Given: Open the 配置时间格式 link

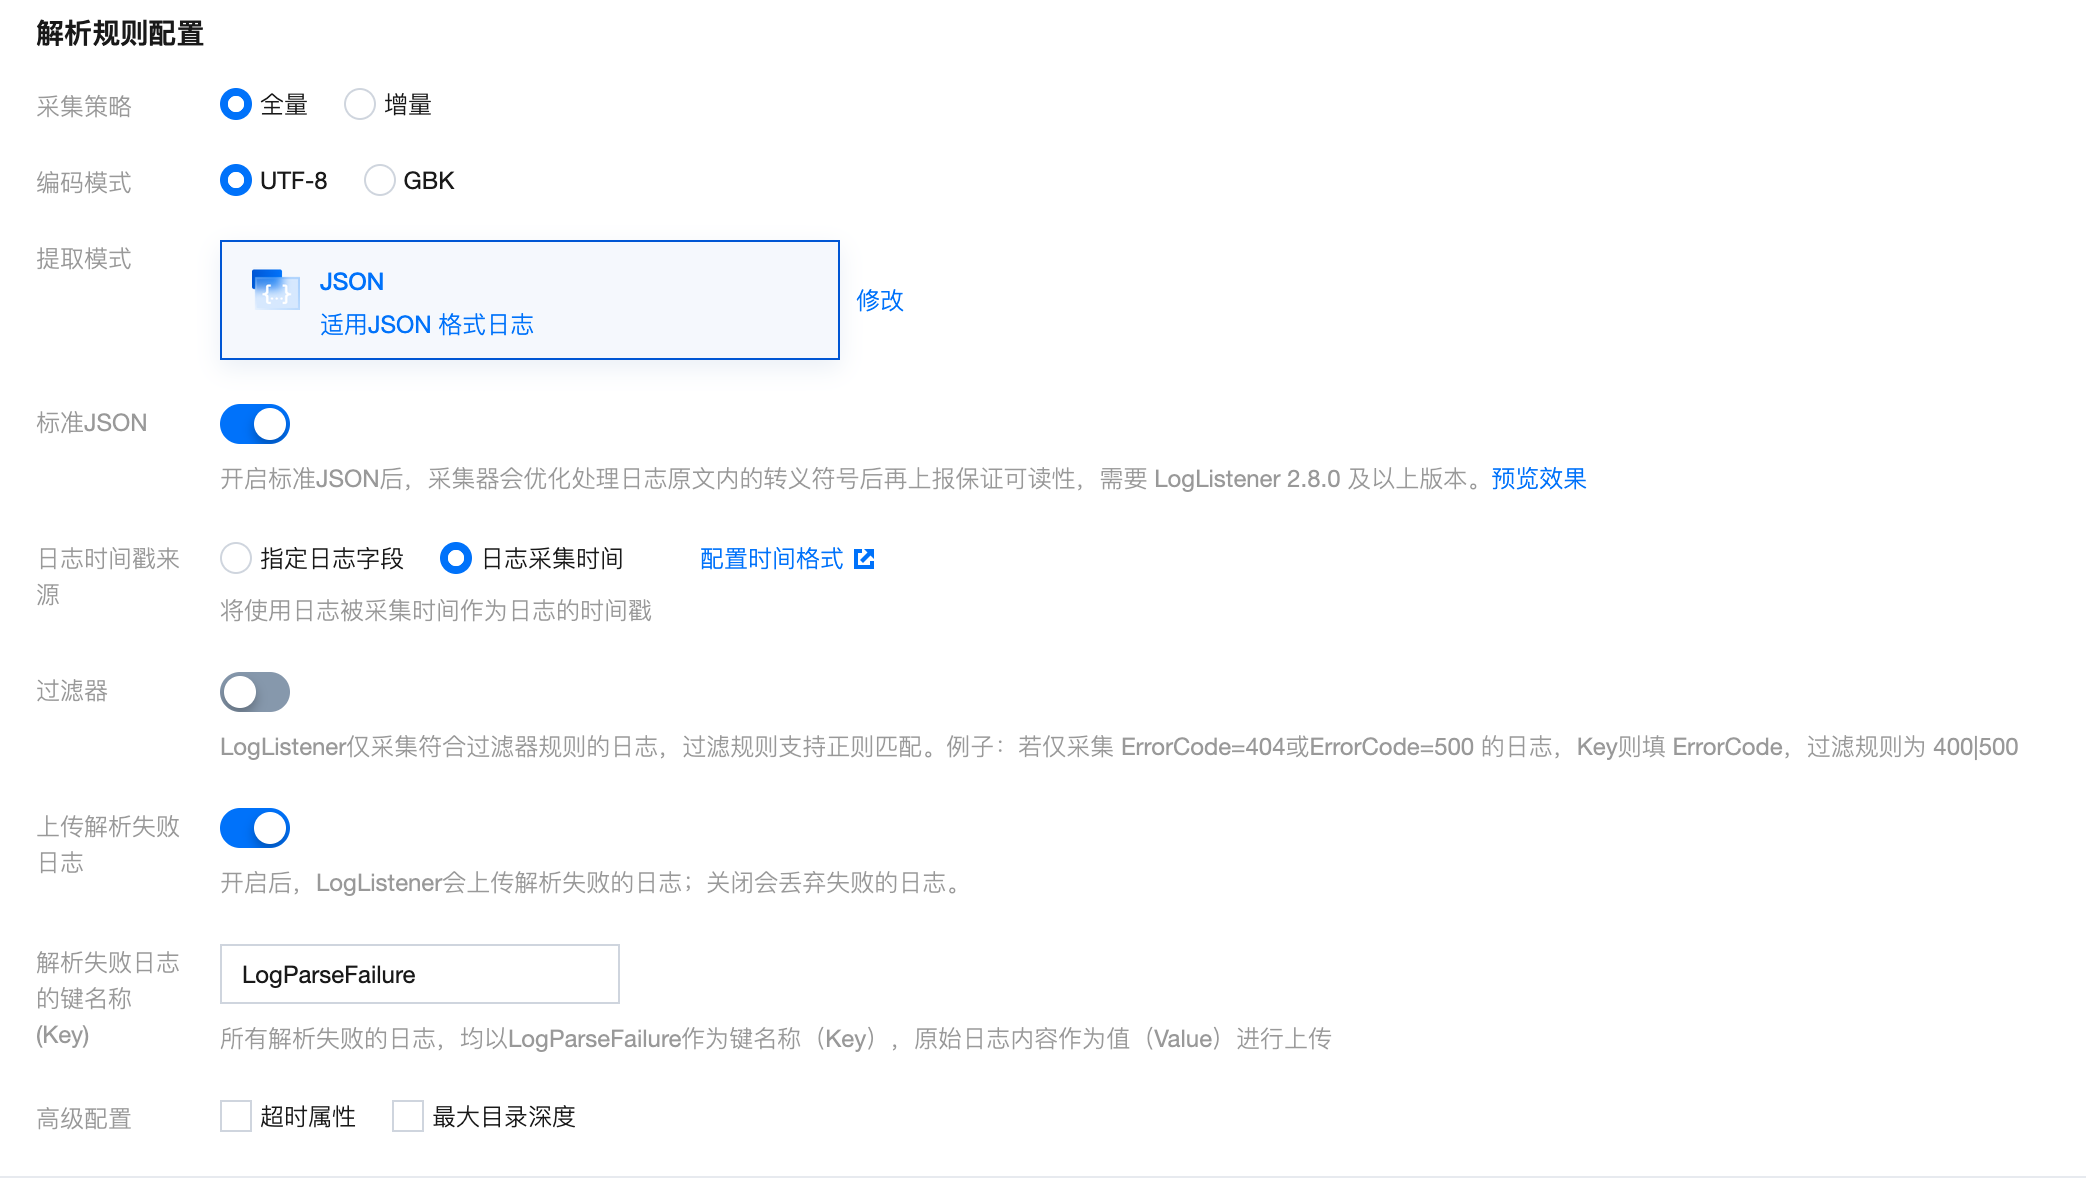Looking at the screenshot, I should [x=771, y=559].
